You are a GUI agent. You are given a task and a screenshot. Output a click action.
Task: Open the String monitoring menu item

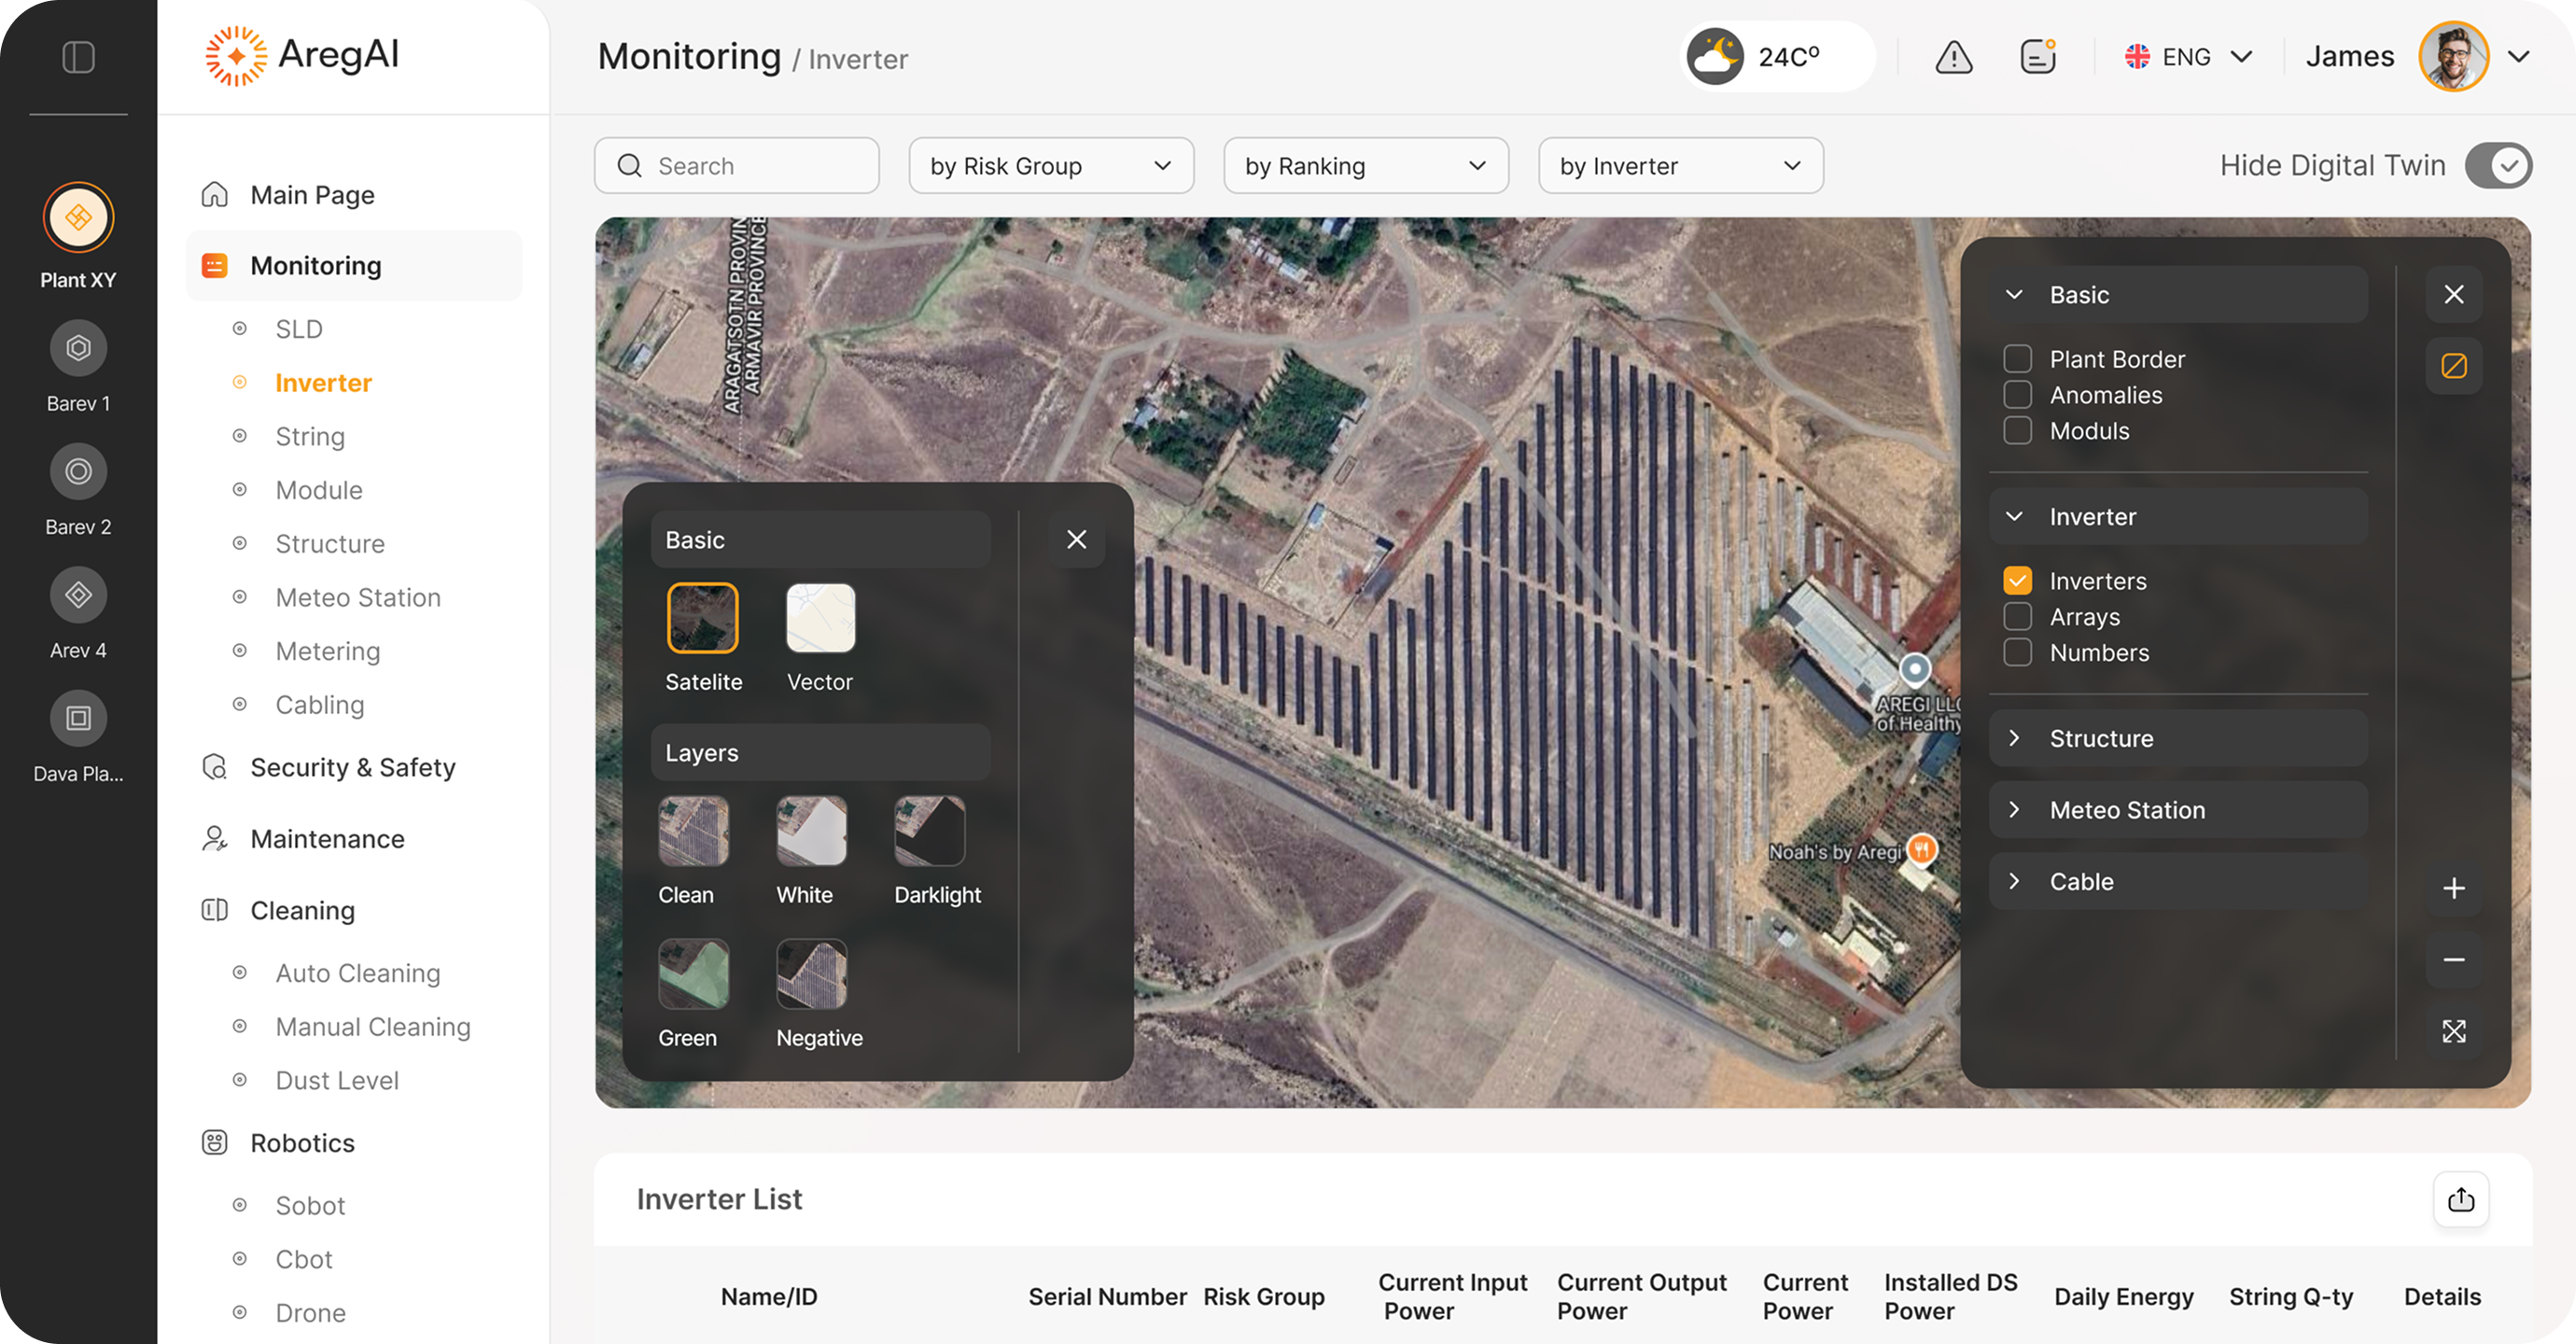[x=310, y=437]
